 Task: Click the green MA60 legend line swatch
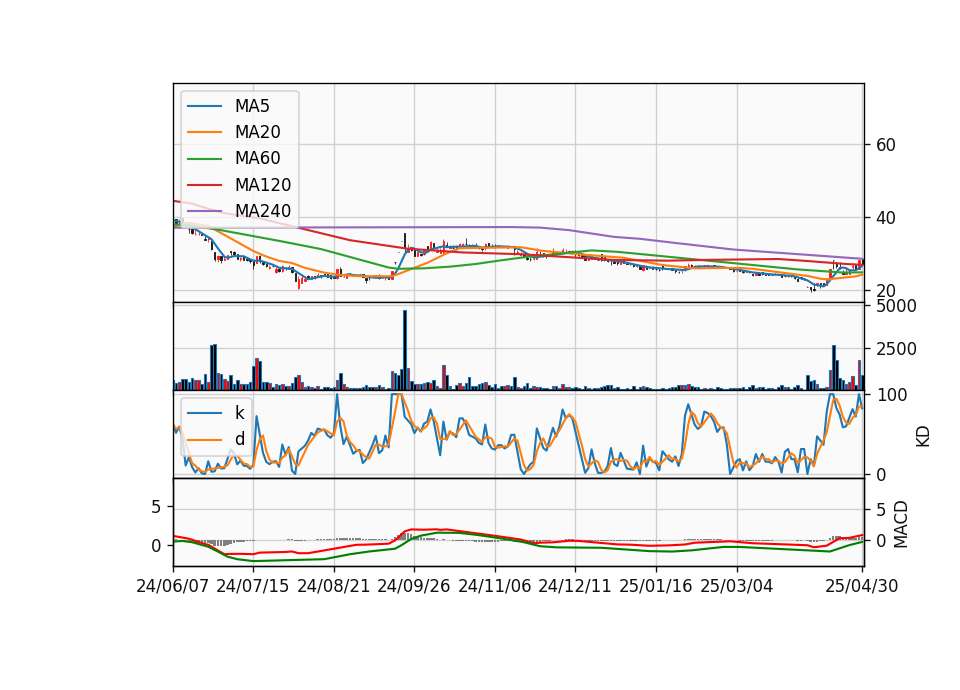[x=204, y=159]
